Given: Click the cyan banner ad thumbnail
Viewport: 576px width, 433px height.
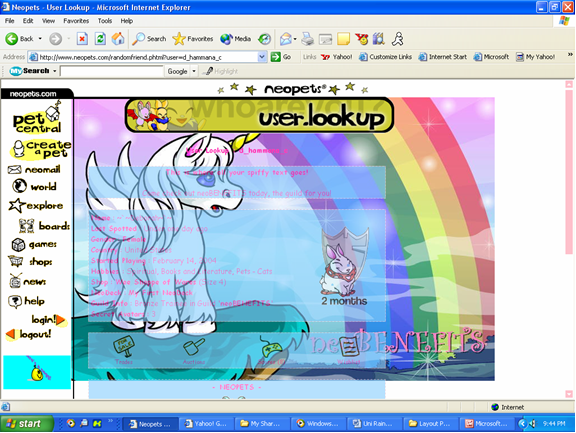Looking at the screenshot, I should coord(37,372).
